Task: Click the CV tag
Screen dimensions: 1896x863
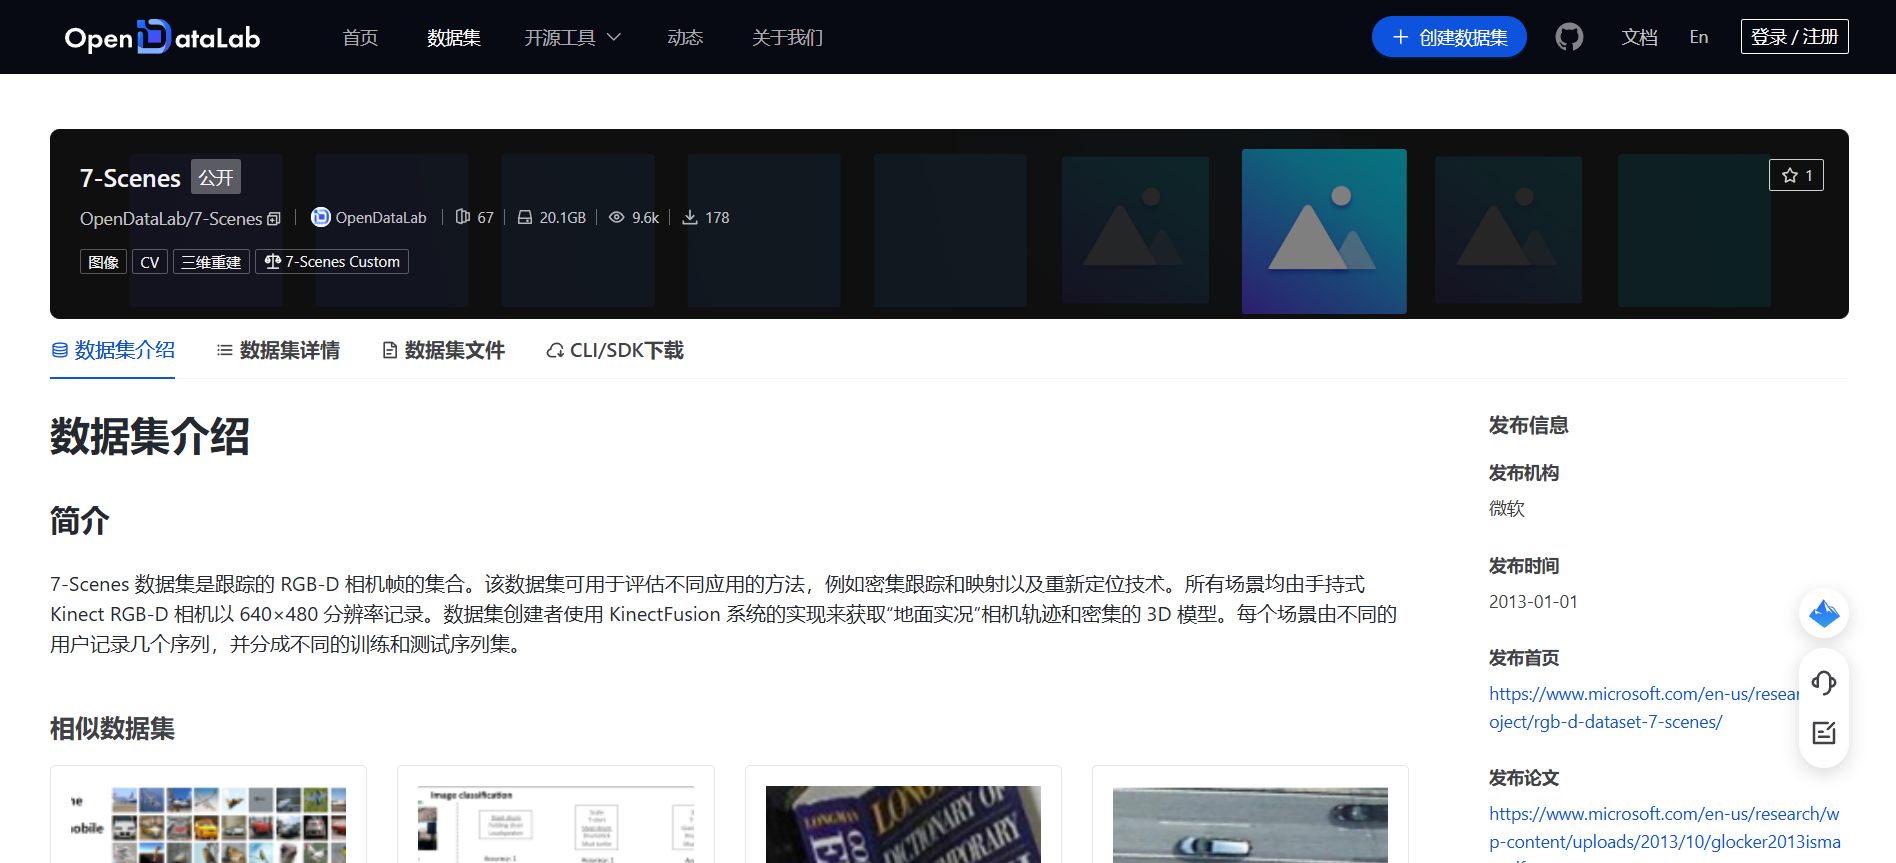Action: click(x=150, y=262)
